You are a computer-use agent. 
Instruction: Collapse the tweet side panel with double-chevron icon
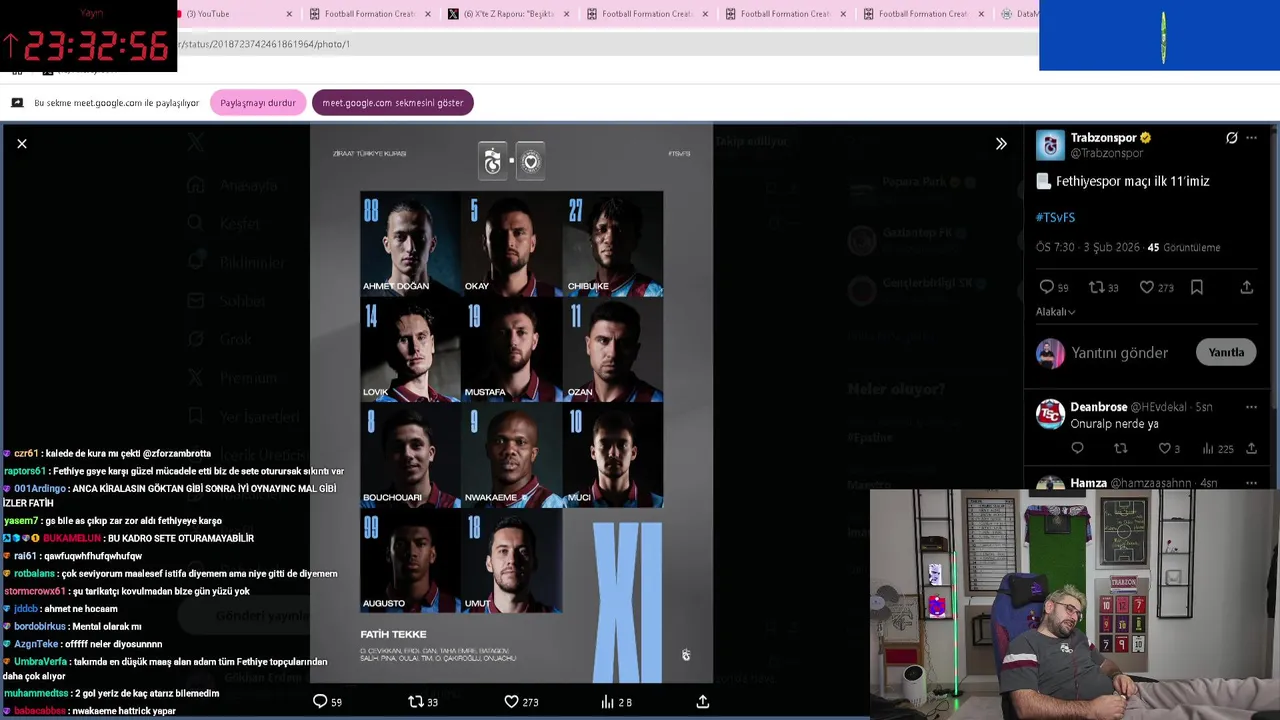(x=1001, y=144)
